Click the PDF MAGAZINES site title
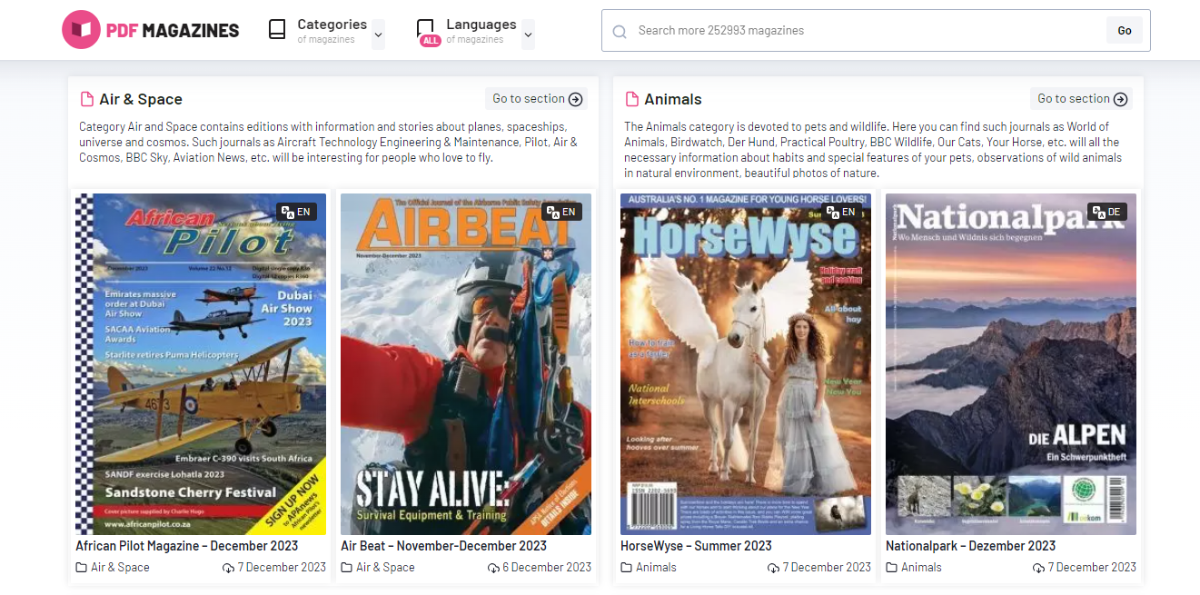1200x595 pixels. 173,31
